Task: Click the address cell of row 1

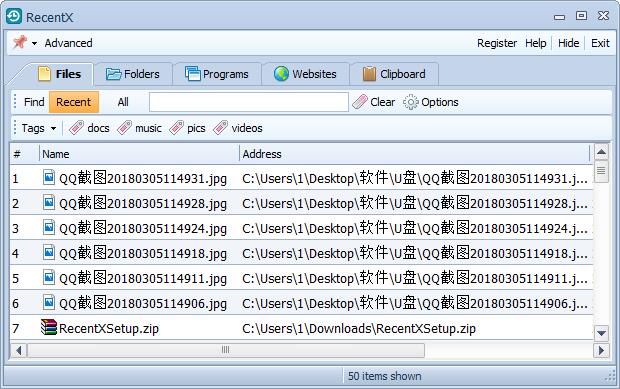Action: pos(415,178)
